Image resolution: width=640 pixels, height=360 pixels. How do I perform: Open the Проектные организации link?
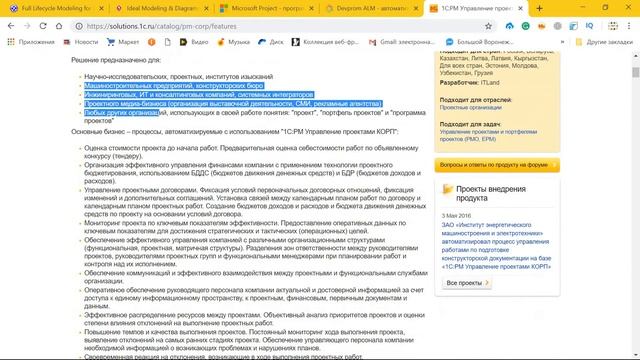tap(471, 107)
